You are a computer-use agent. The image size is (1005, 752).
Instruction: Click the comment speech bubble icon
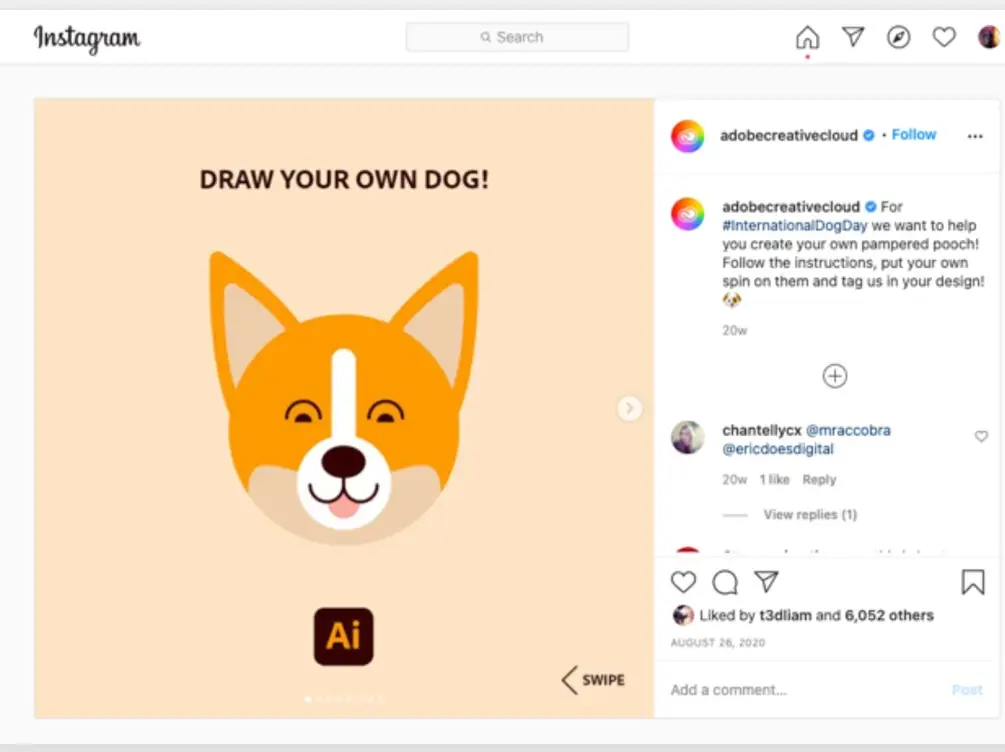[x=725, y=582]
